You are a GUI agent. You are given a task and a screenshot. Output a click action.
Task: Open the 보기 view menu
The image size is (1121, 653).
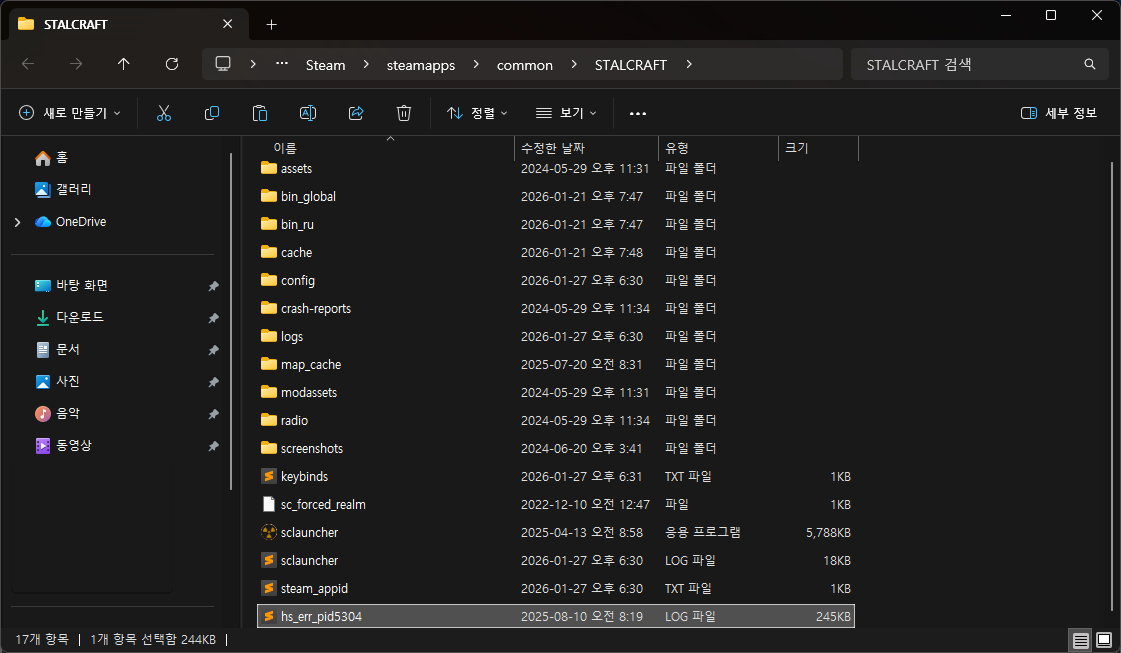566,113
